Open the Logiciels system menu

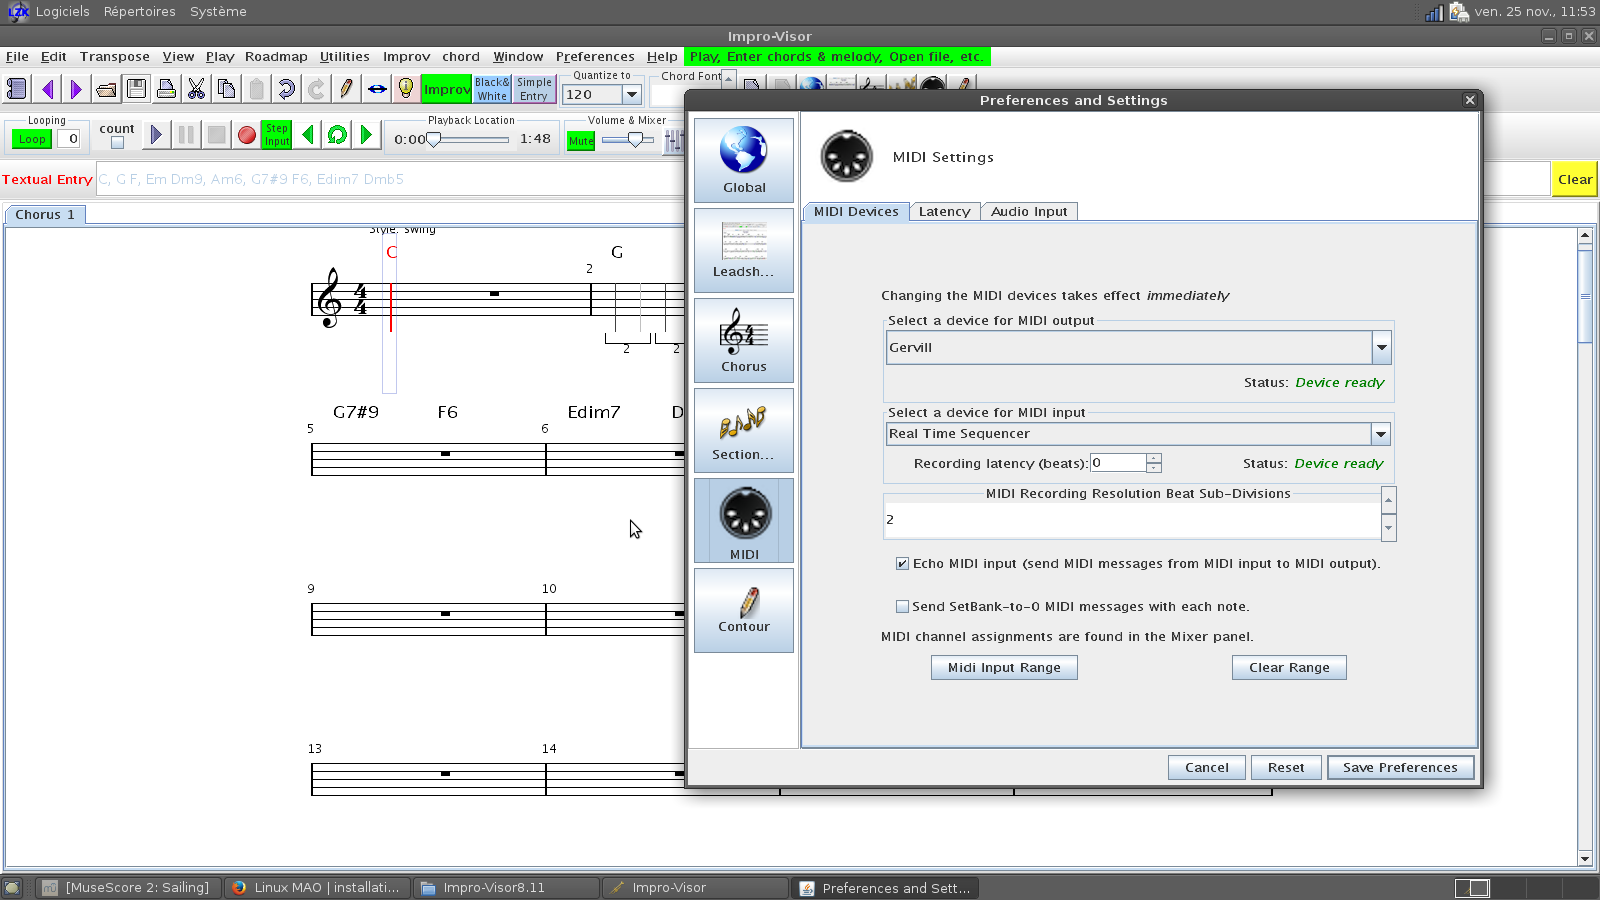[x=62, y=12]
